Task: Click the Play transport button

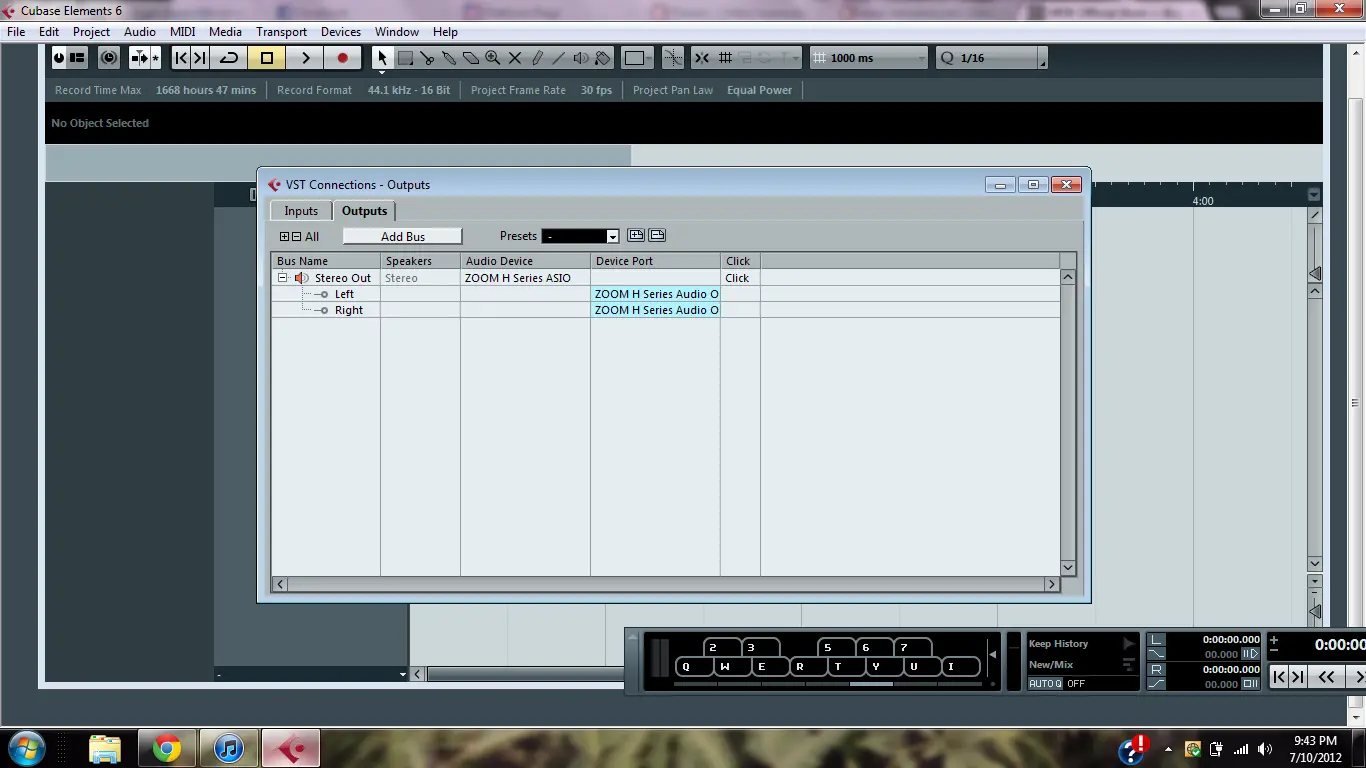Action: (x=305, y=58)
